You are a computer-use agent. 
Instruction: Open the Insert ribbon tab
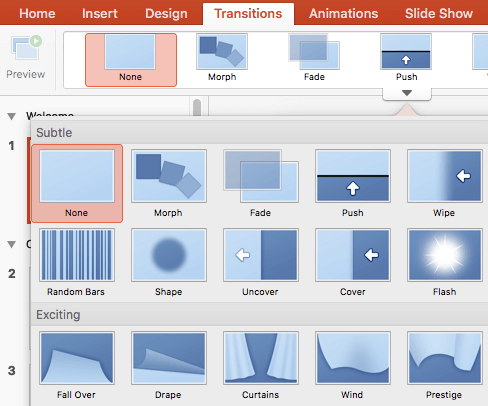click(x=100, y=14)
